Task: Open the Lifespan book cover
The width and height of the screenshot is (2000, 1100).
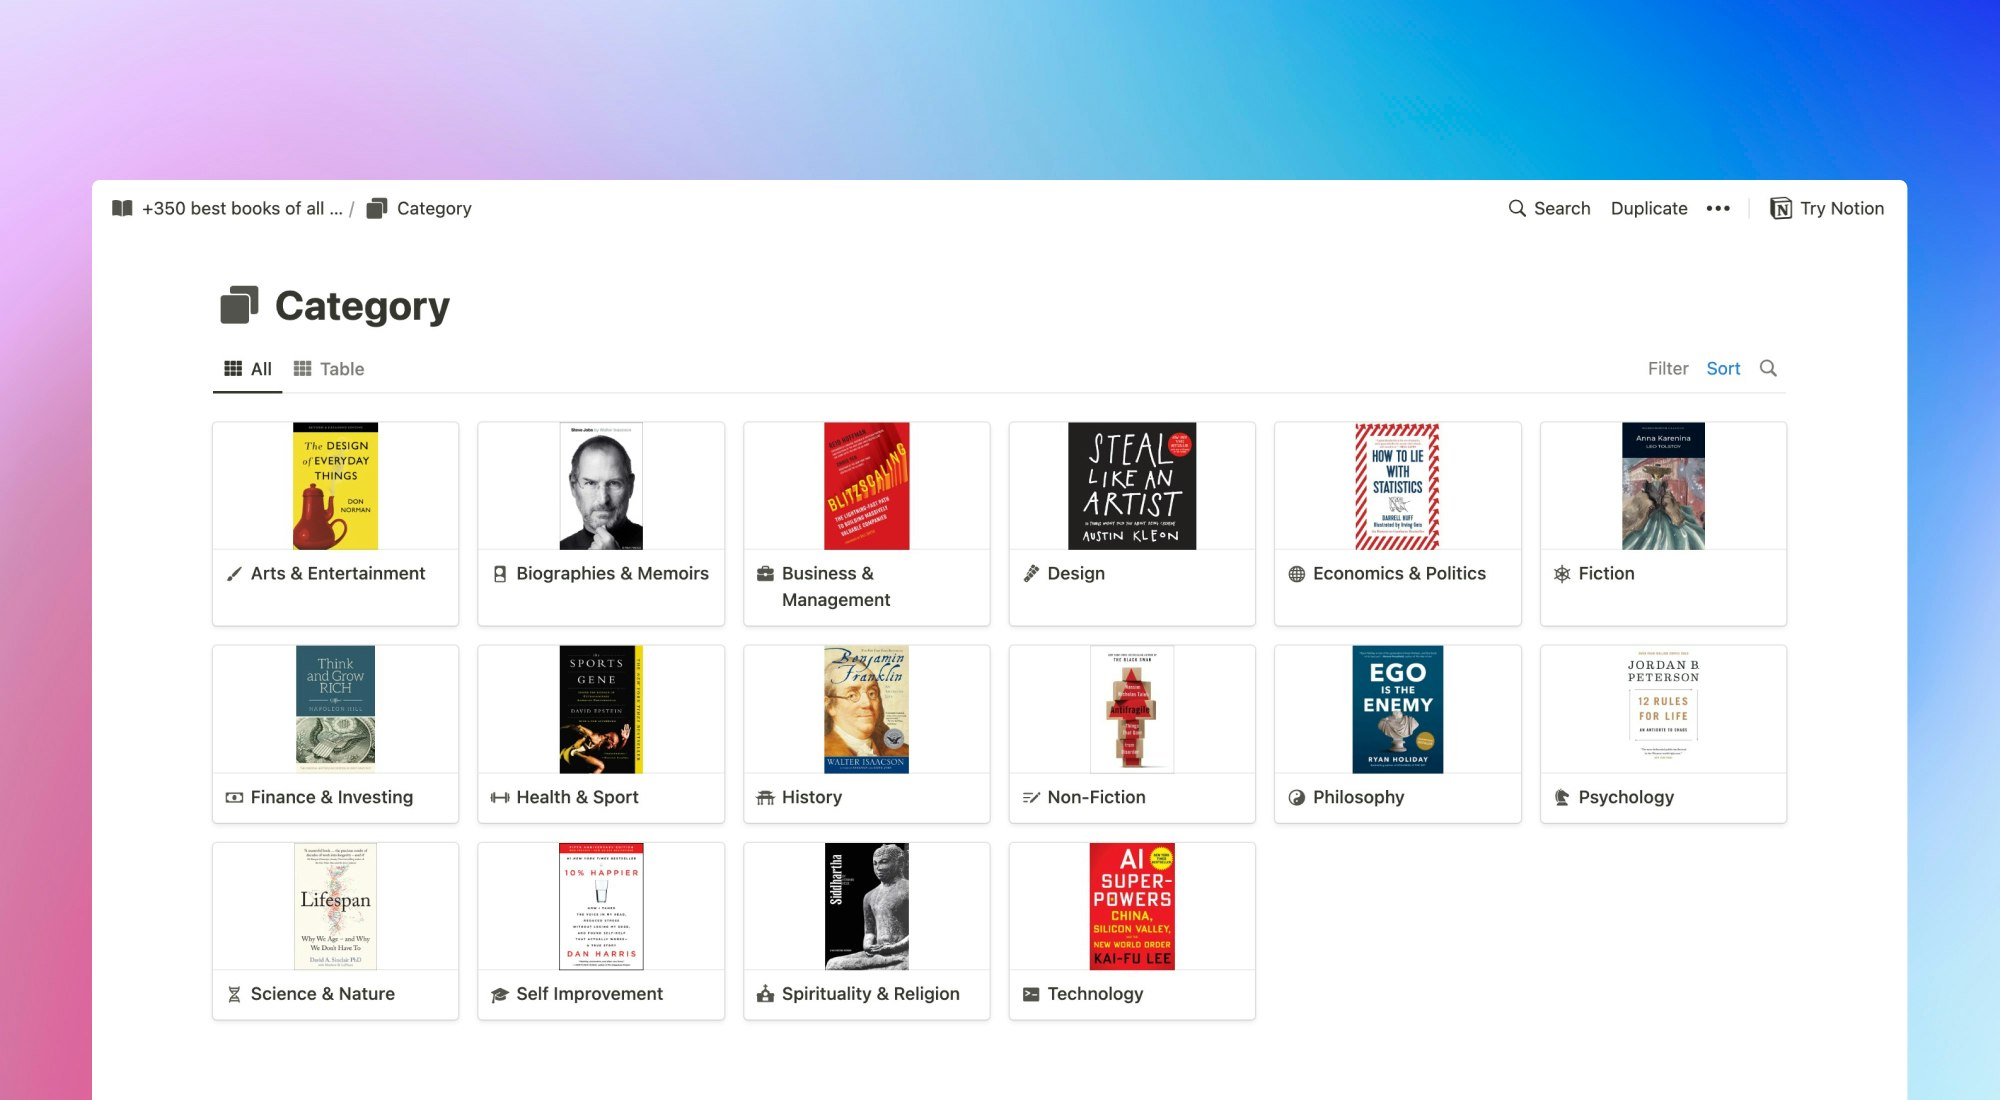Action: coord(335,906)
